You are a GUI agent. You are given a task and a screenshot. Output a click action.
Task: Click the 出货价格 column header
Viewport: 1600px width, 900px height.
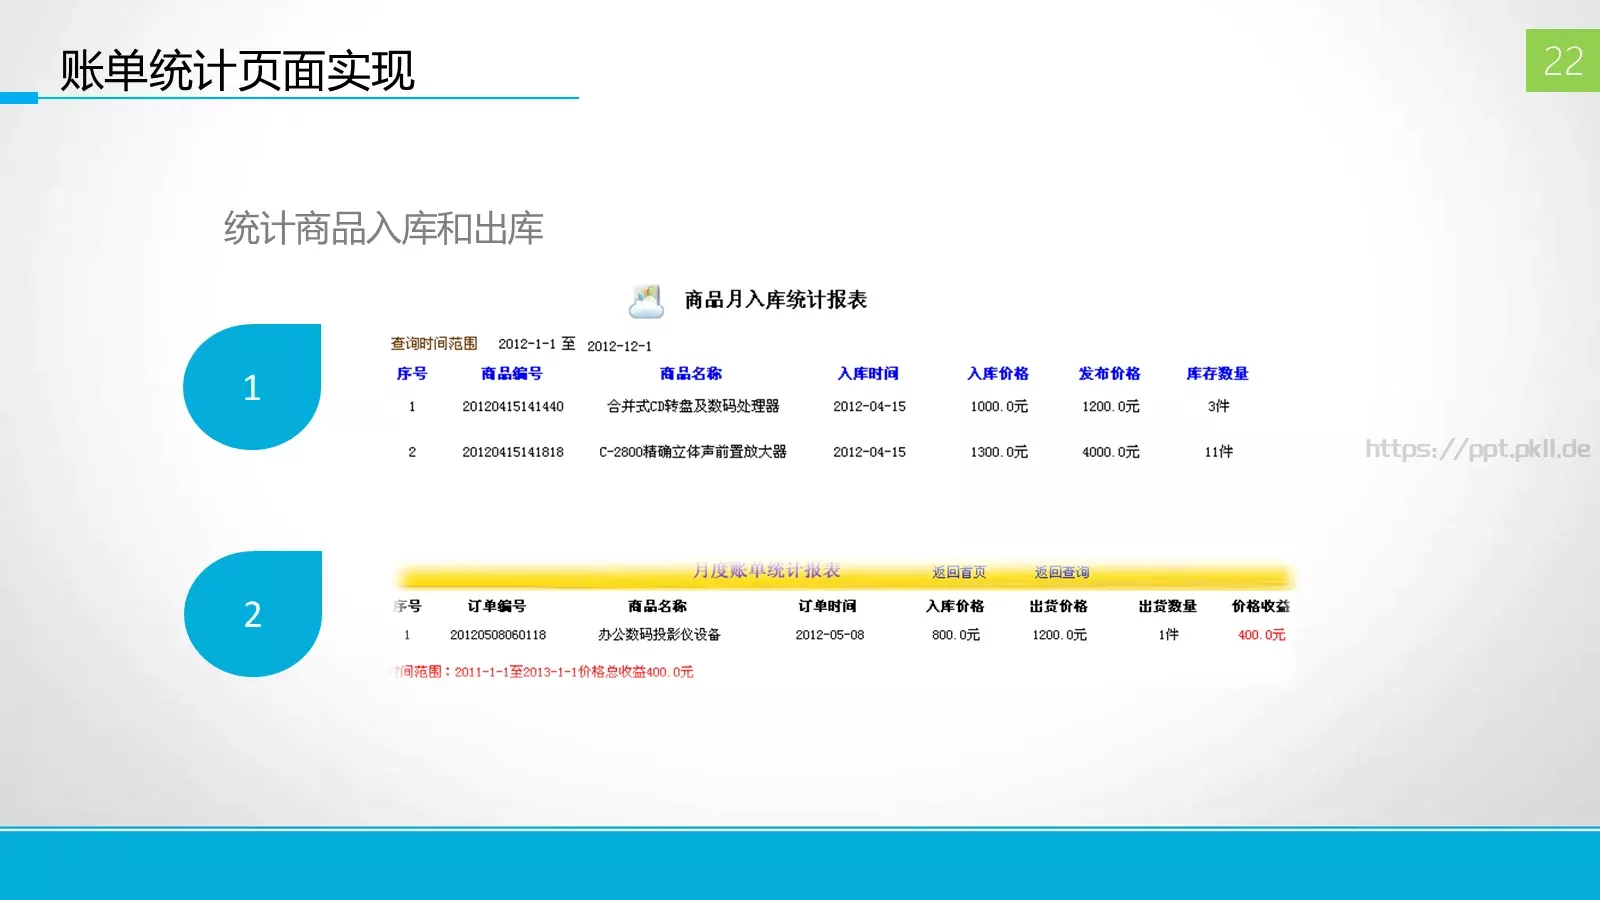(x=1059, y=606)
